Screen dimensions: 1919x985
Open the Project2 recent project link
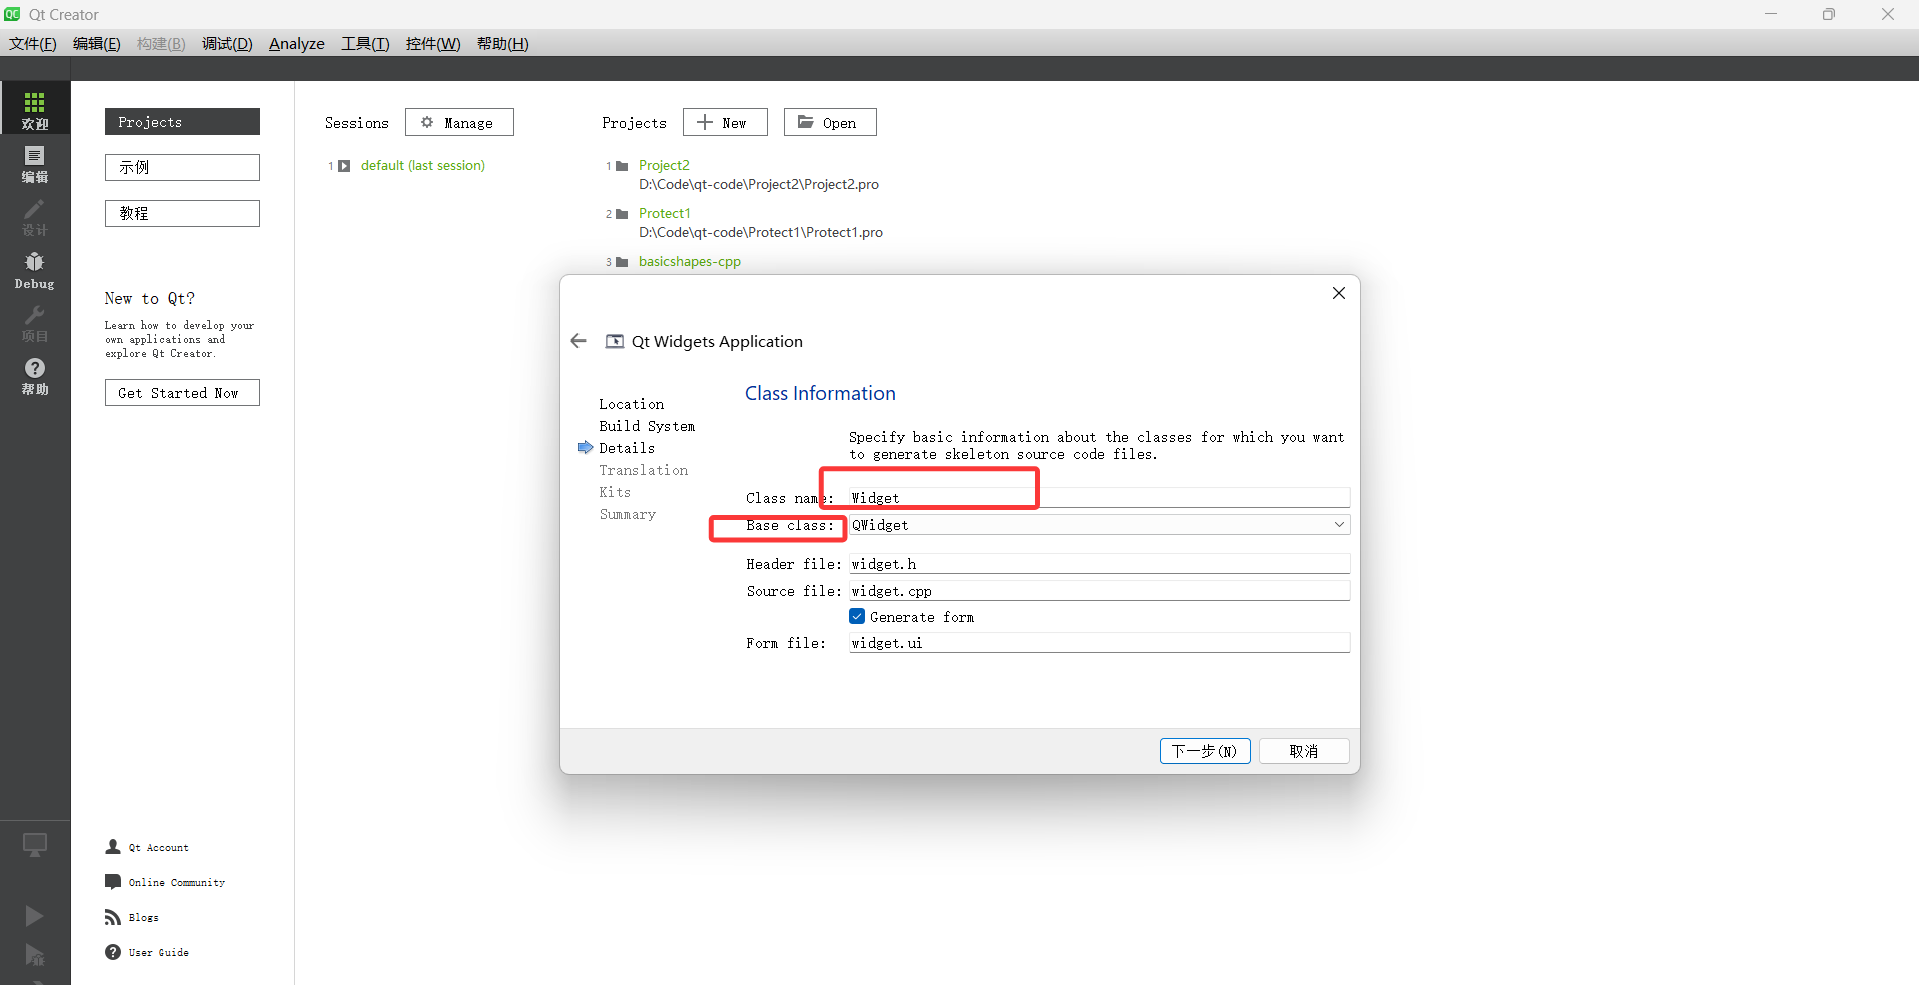[664, 165]
